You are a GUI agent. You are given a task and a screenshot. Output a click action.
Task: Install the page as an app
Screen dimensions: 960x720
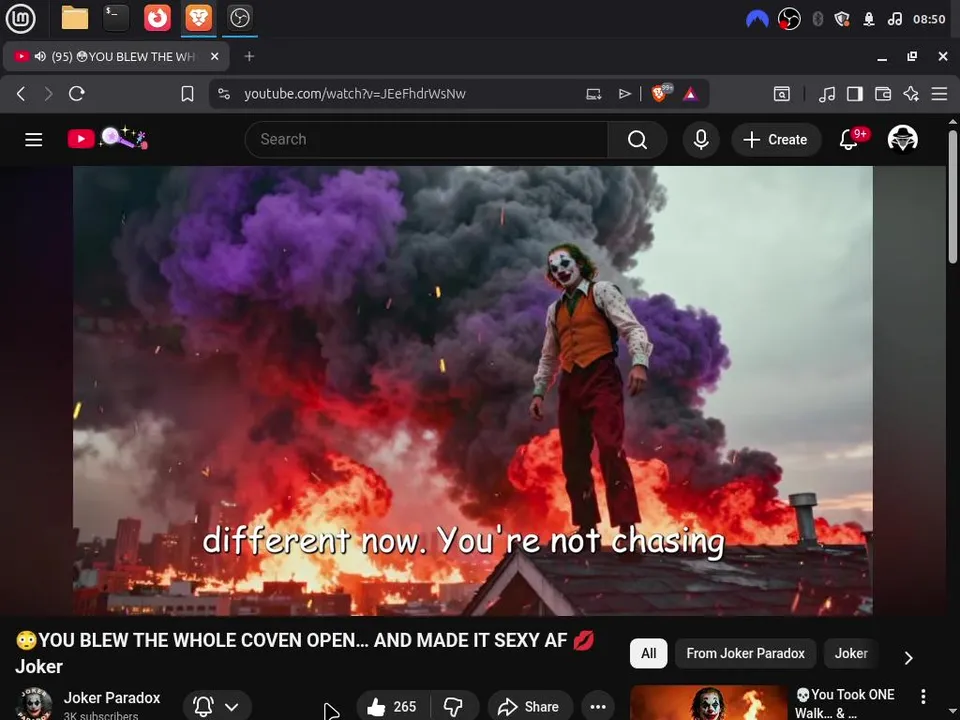coord(593,94)
